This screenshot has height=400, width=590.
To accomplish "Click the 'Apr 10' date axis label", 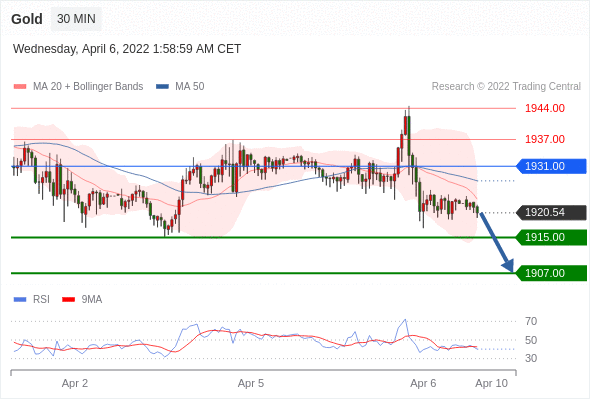I will tap(491, 383).
